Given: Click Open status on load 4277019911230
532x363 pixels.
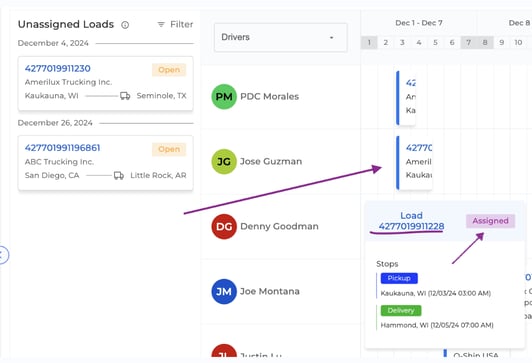Looking at the screenshot, I should coord(169,70).
